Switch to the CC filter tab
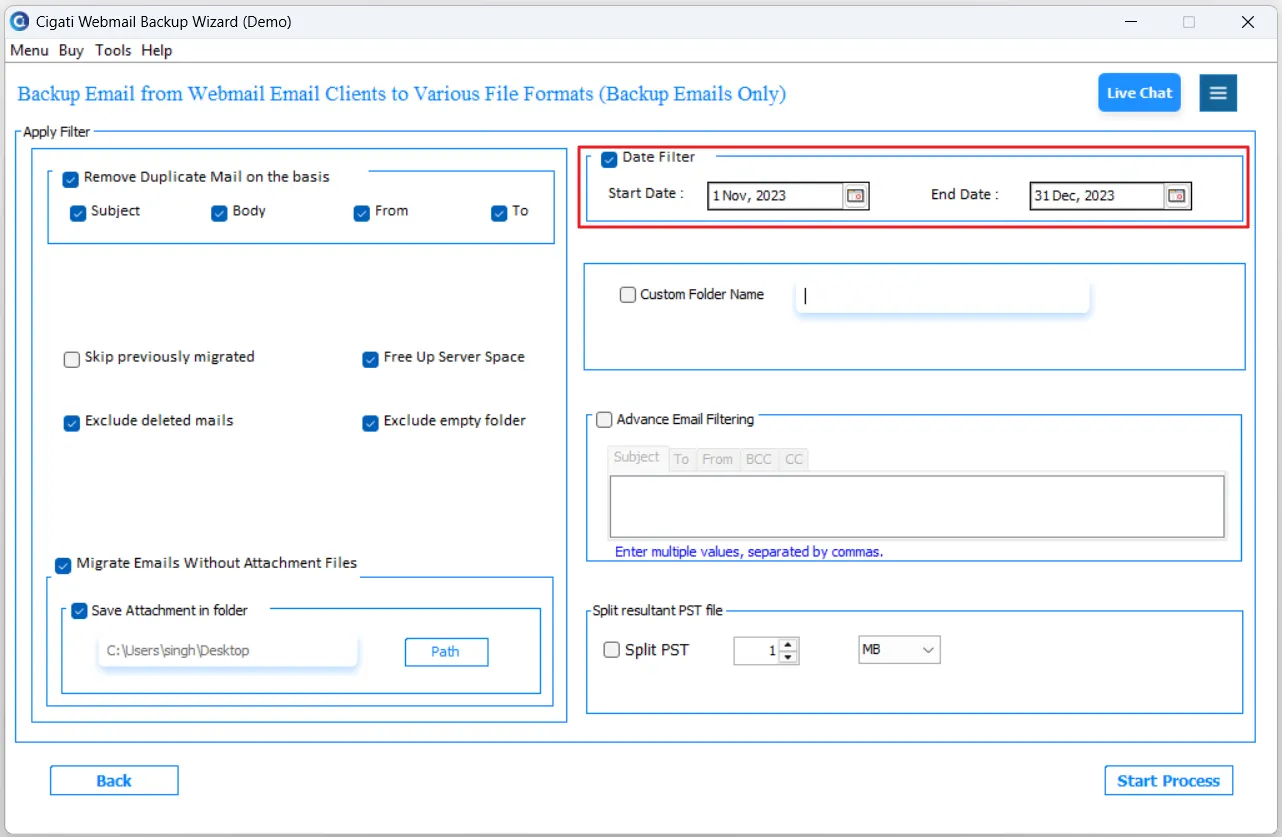Viewport: 1282px width, 837px height. 794,459
